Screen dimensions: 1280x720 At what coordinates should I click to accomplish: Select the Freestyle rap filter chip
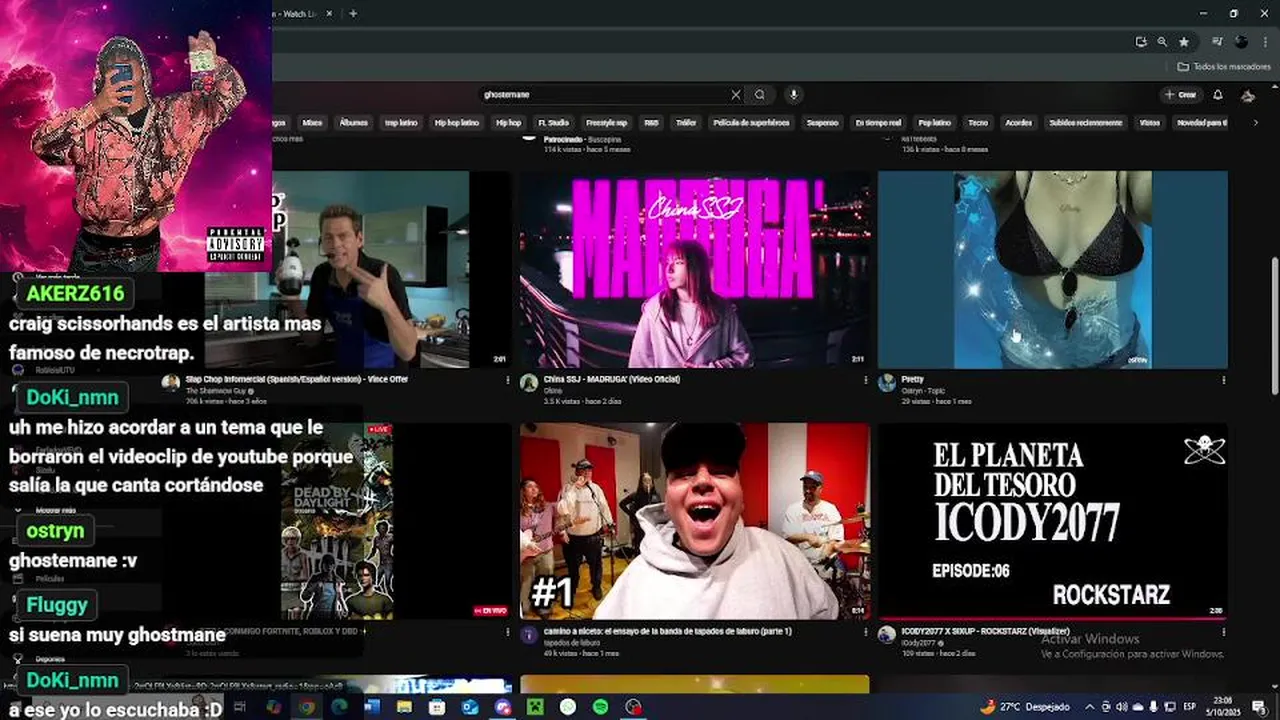click(x=606, y=123)
